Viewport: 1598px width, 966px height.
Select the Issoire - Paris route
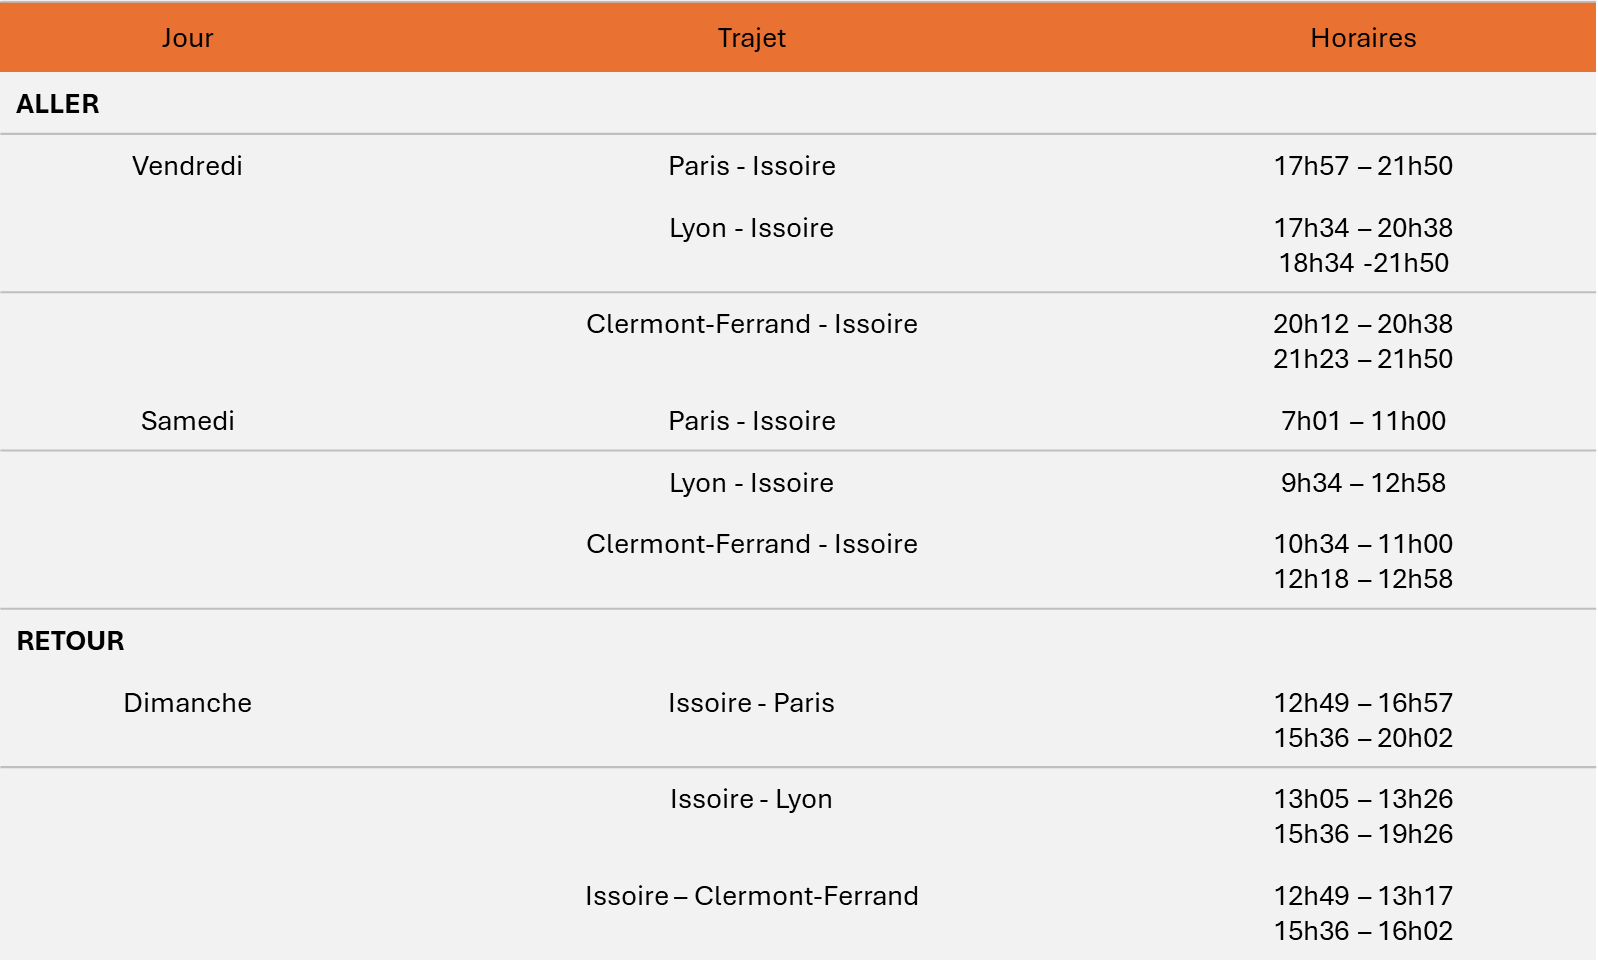coord(751,703)
